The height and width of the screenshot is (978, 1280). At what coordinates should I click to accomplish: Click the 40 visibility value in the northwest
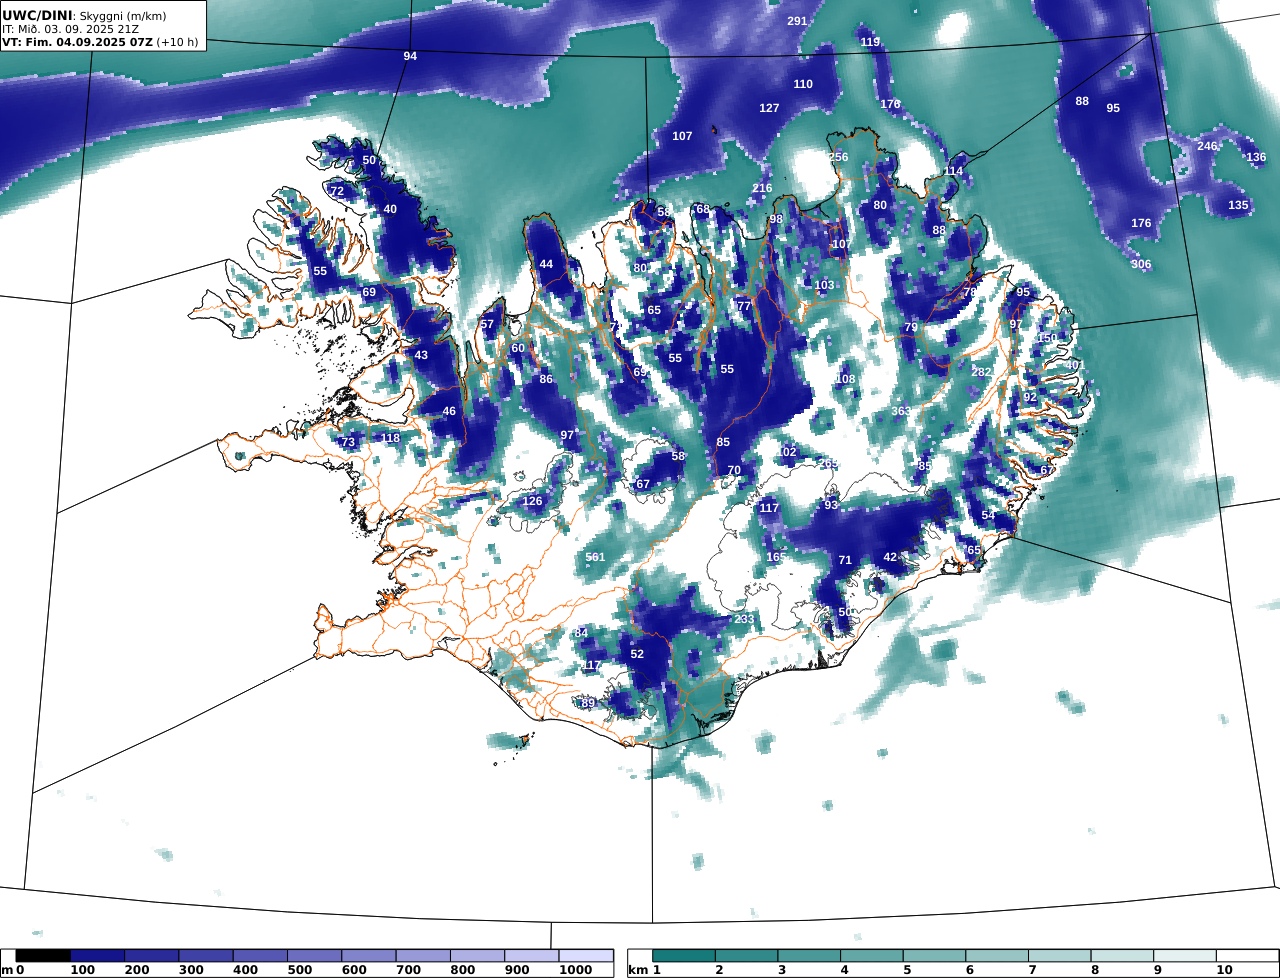(390, 209)
